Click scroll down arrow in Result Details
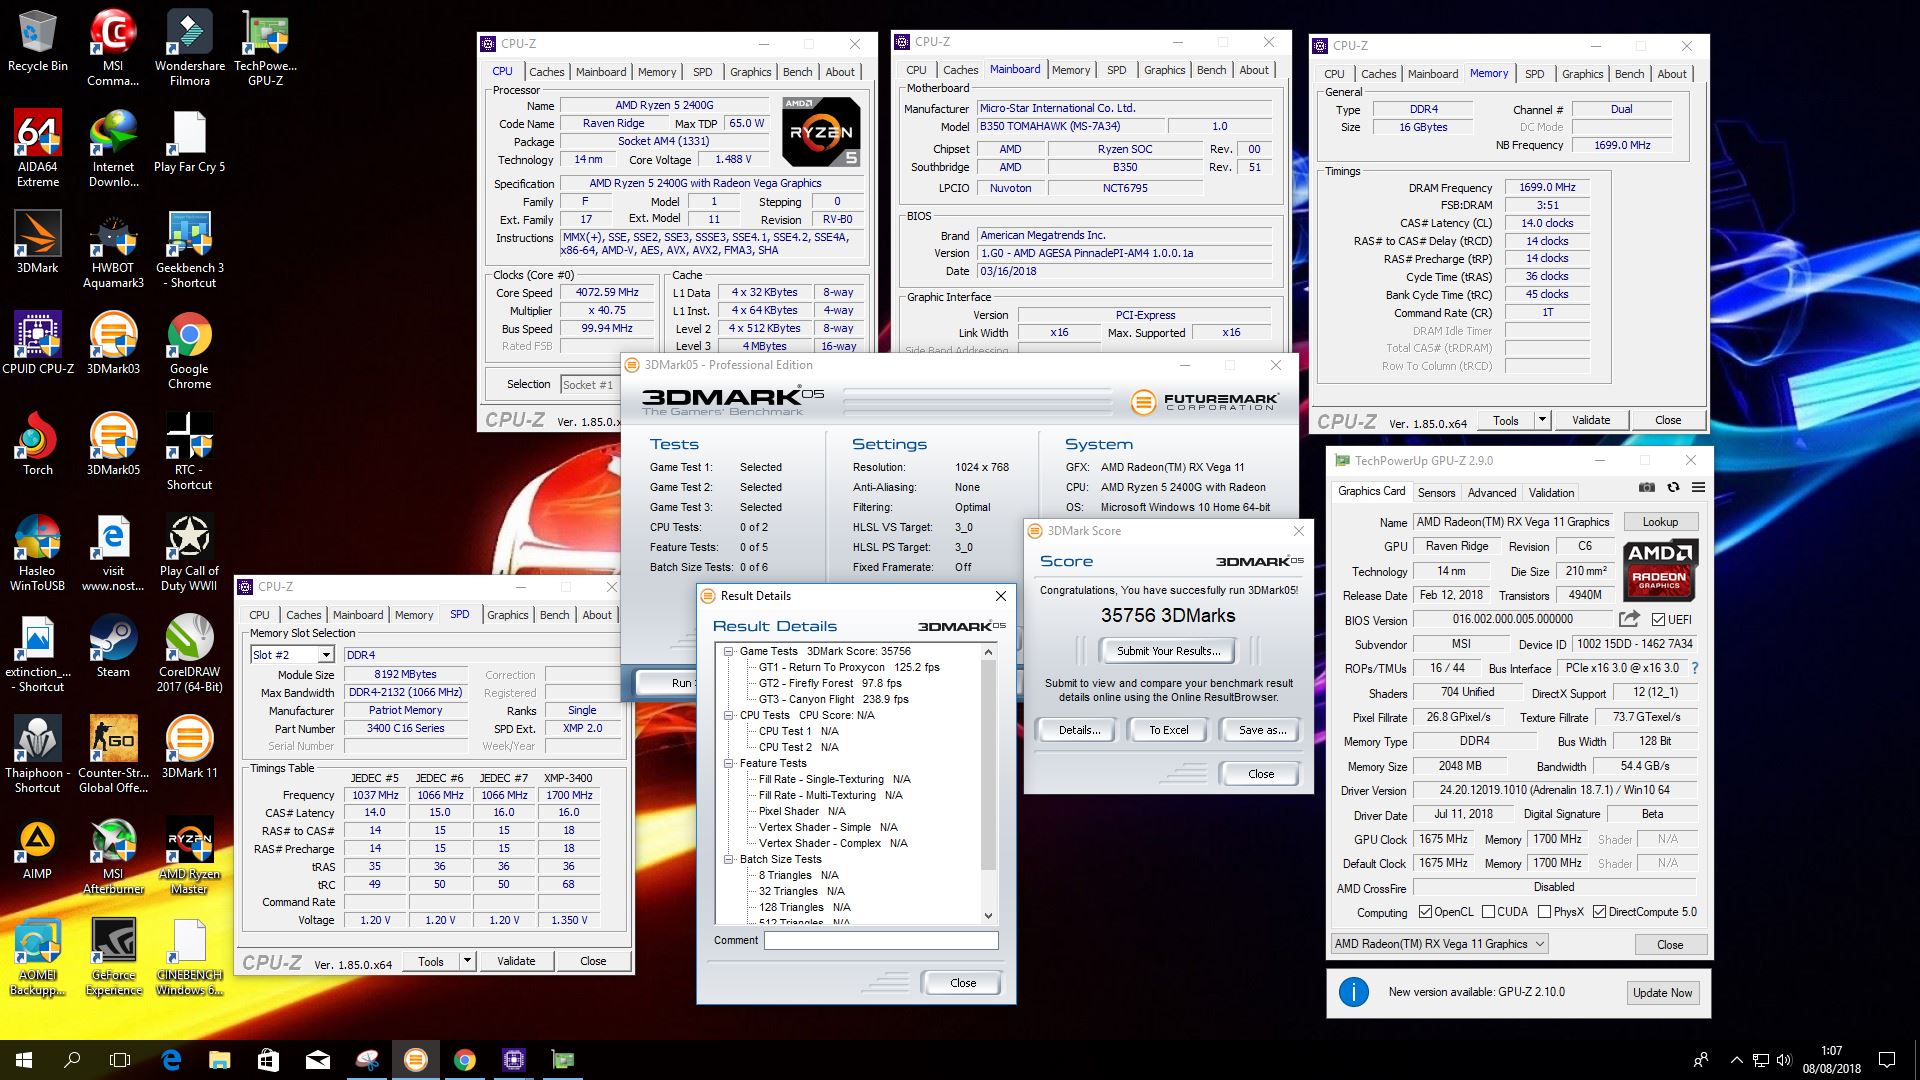 (x=988, y=915)
